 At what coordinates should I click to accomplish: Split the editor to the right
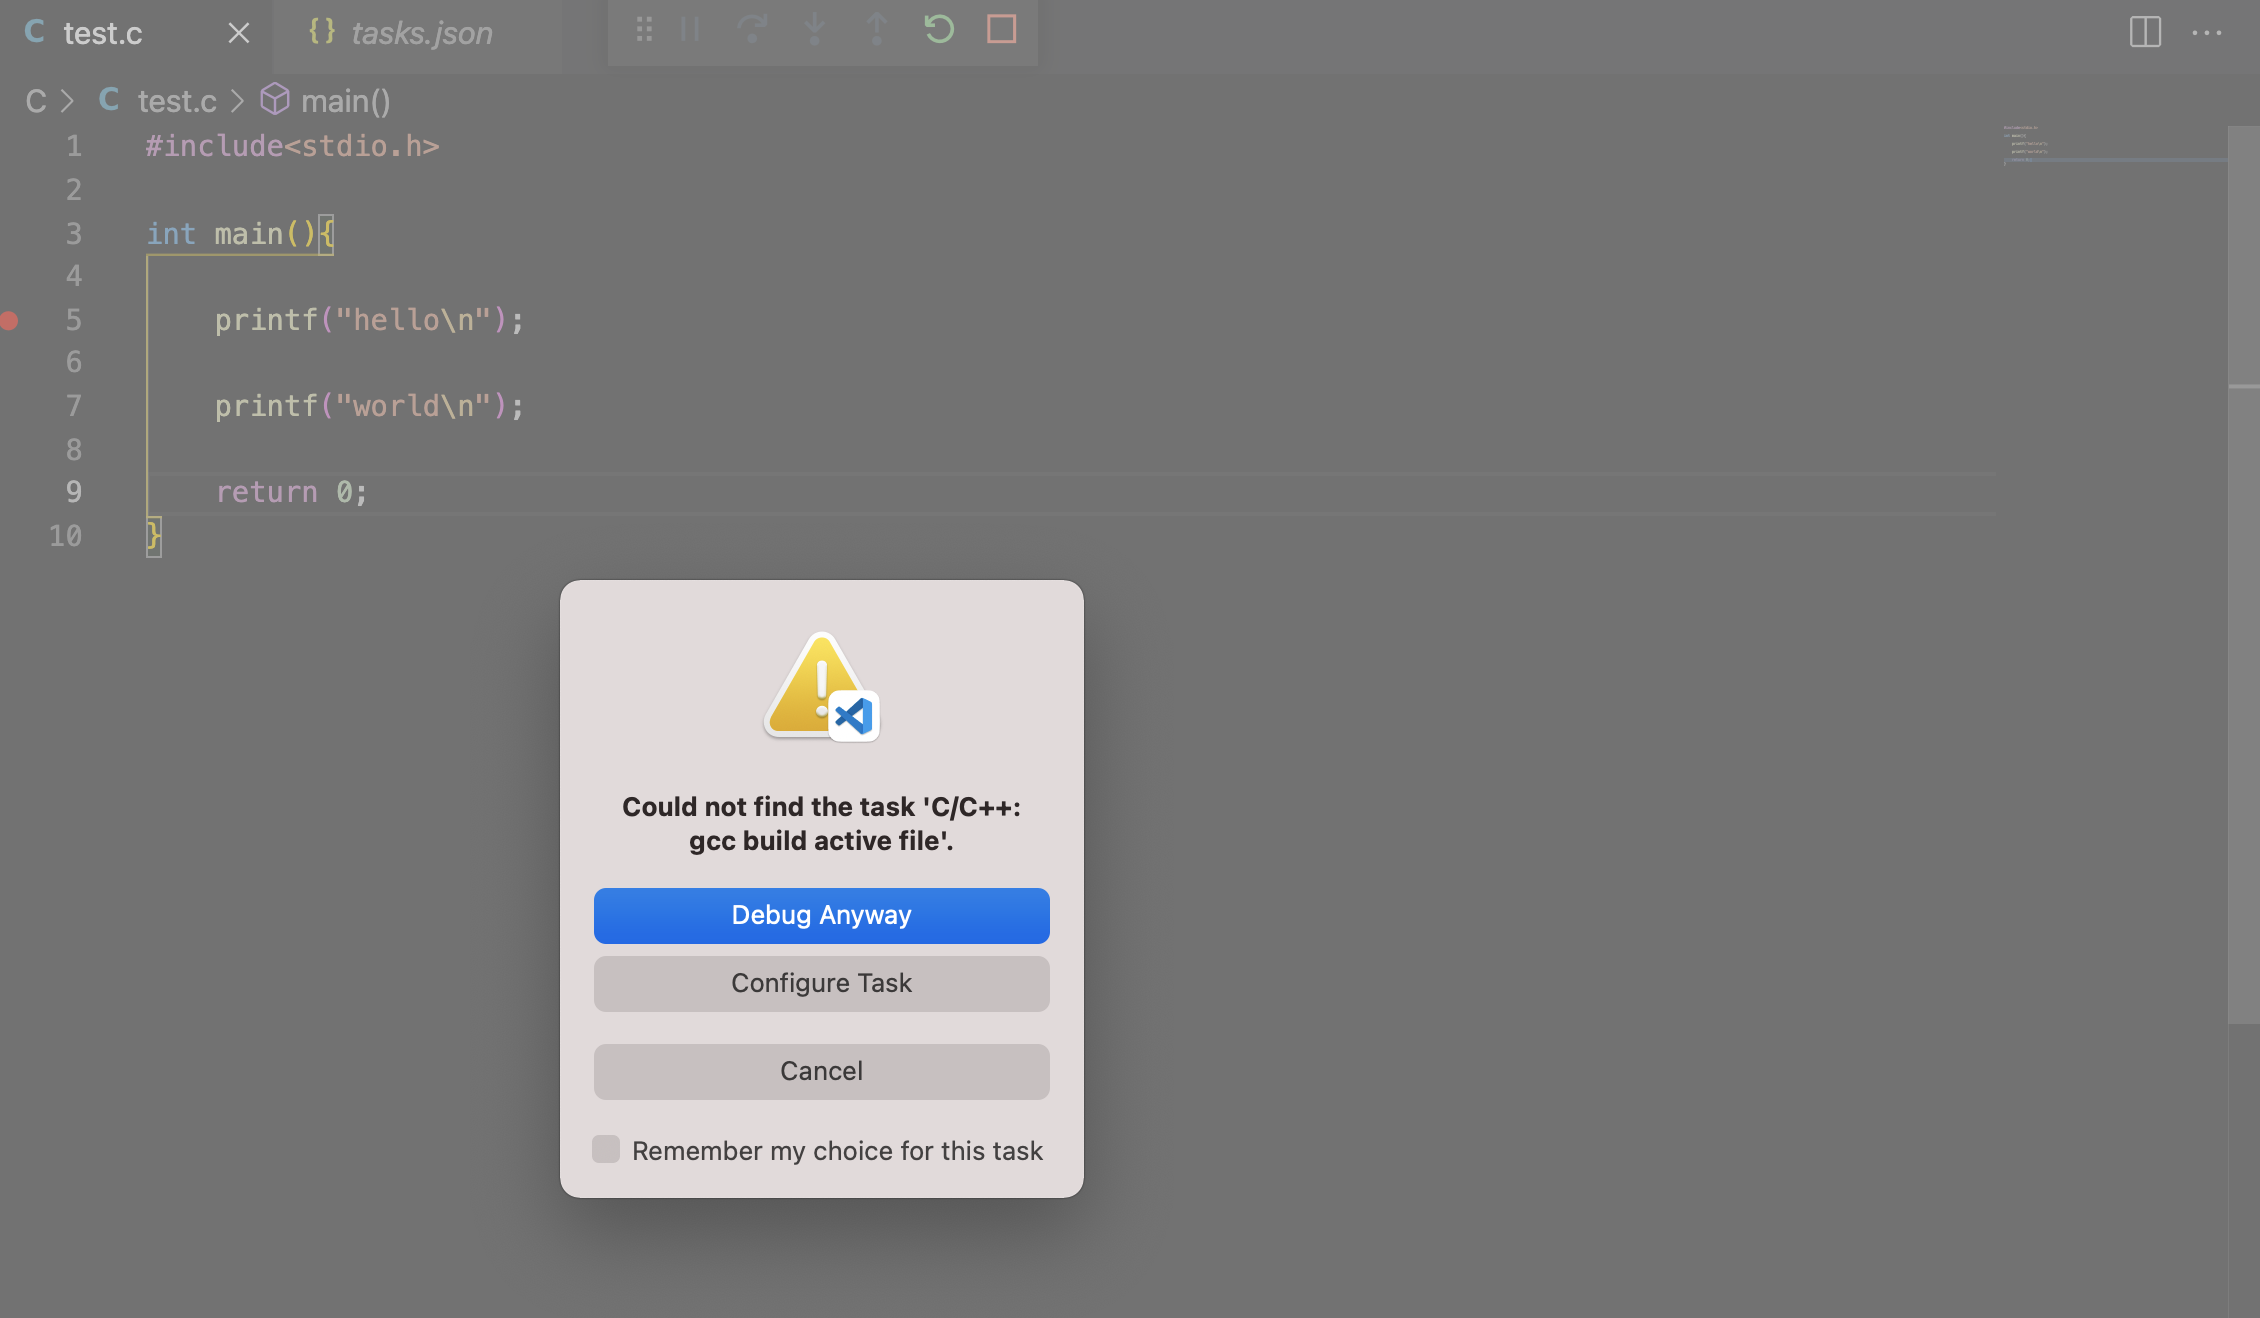point(2145,32)
